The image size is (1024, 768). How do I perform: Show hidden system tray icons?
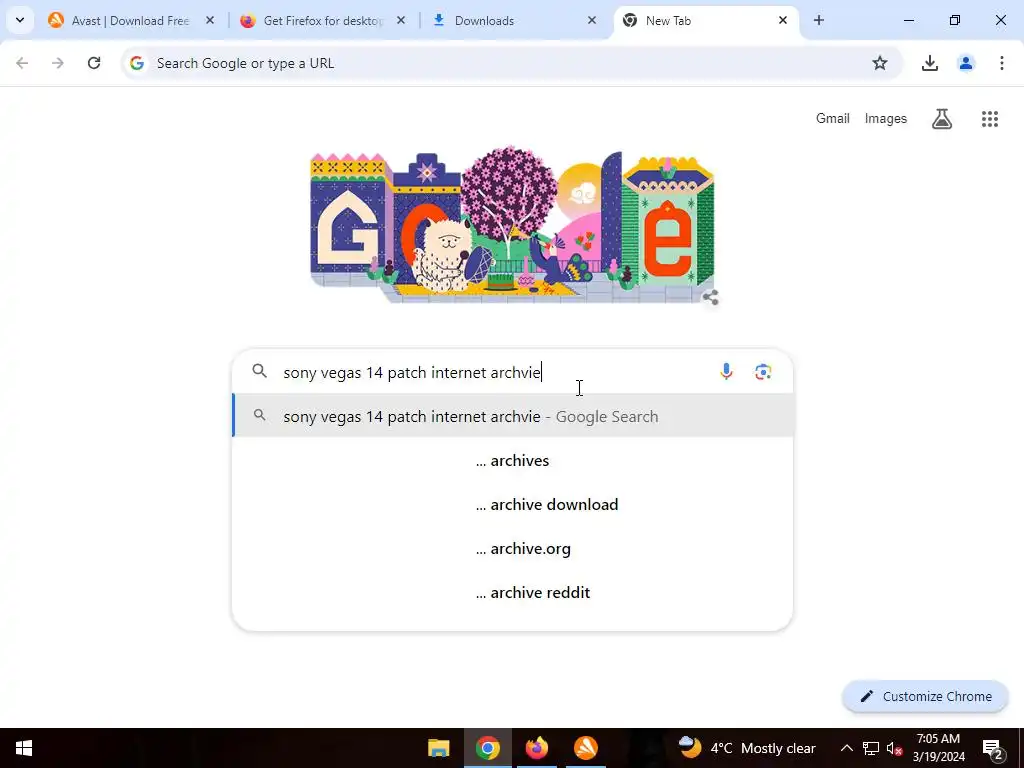tap(846, 748)
